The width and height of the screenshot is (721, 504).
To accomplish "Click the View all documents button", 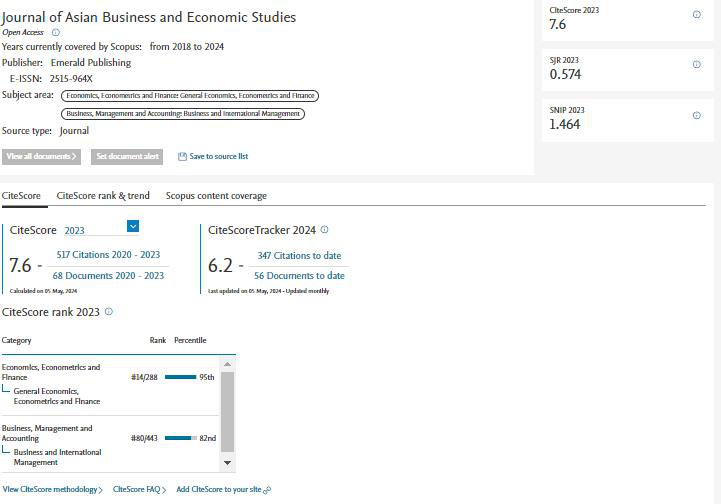I will [42, 157].
